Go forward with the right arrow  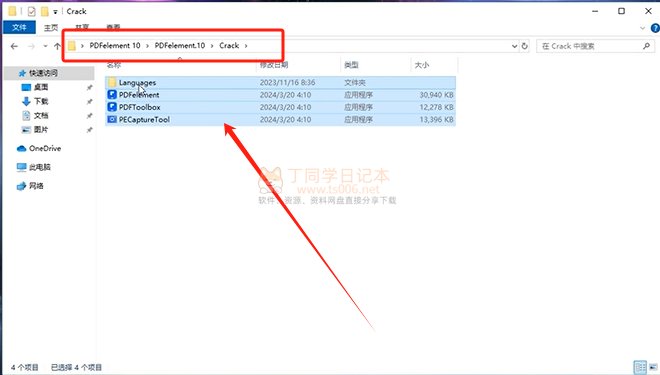coord(31,46)
